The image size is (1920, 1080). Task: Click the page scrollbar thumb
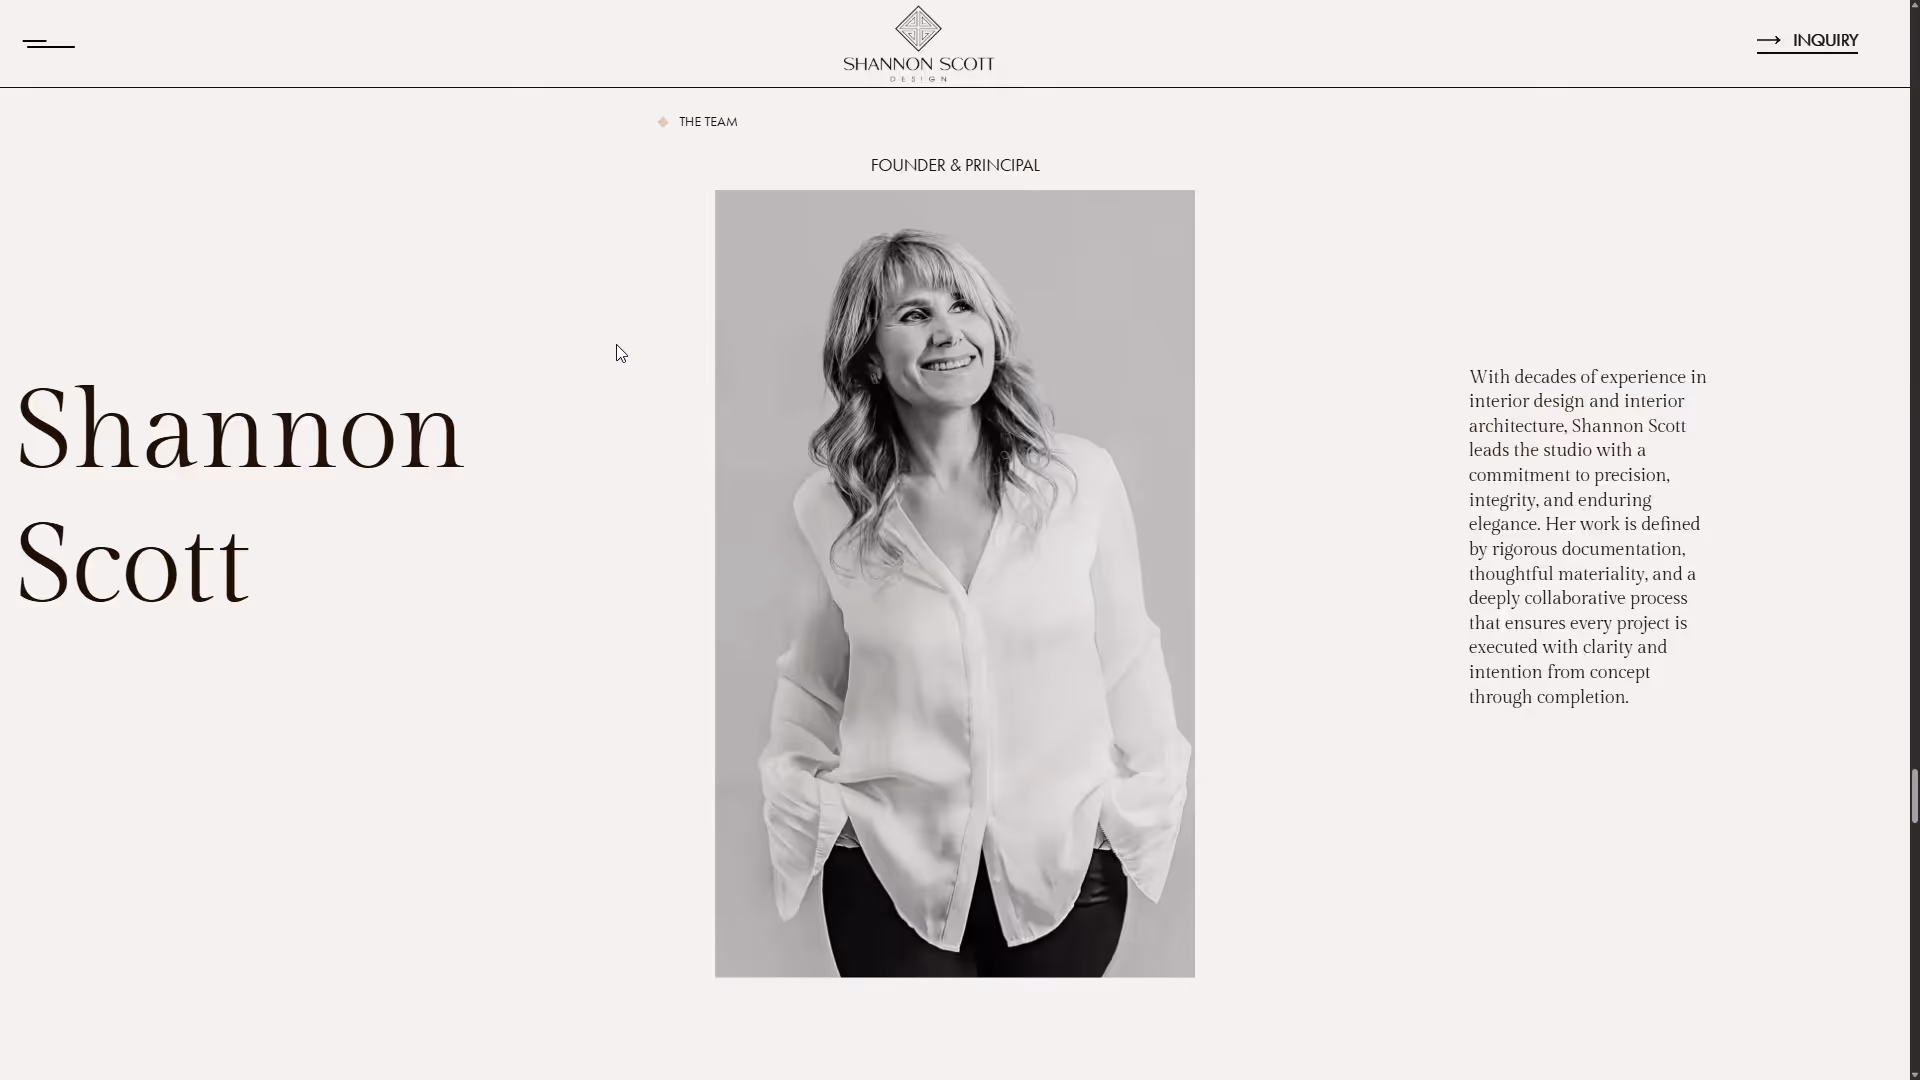point(1914,796)
